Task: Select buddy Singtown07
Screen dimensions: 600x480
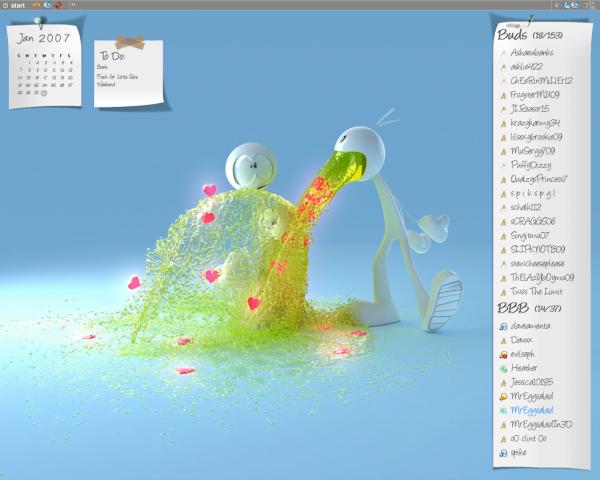Action: coord(530,235)
